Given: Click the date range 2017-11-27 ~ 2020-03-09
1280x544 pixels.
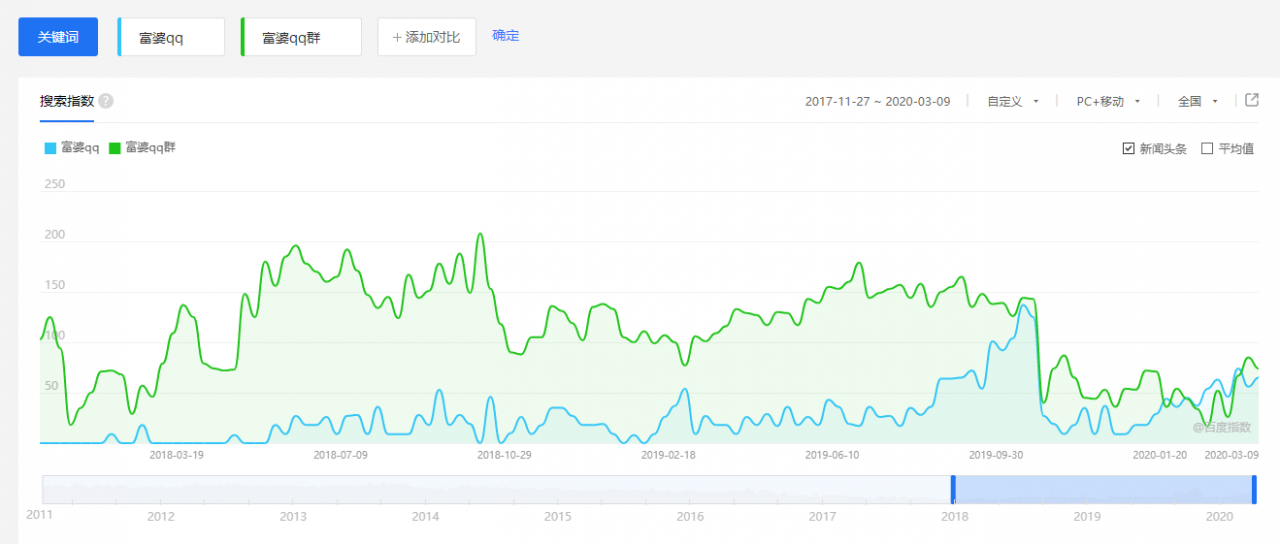Looking at the screenshot, I should (x=877, y=101).
